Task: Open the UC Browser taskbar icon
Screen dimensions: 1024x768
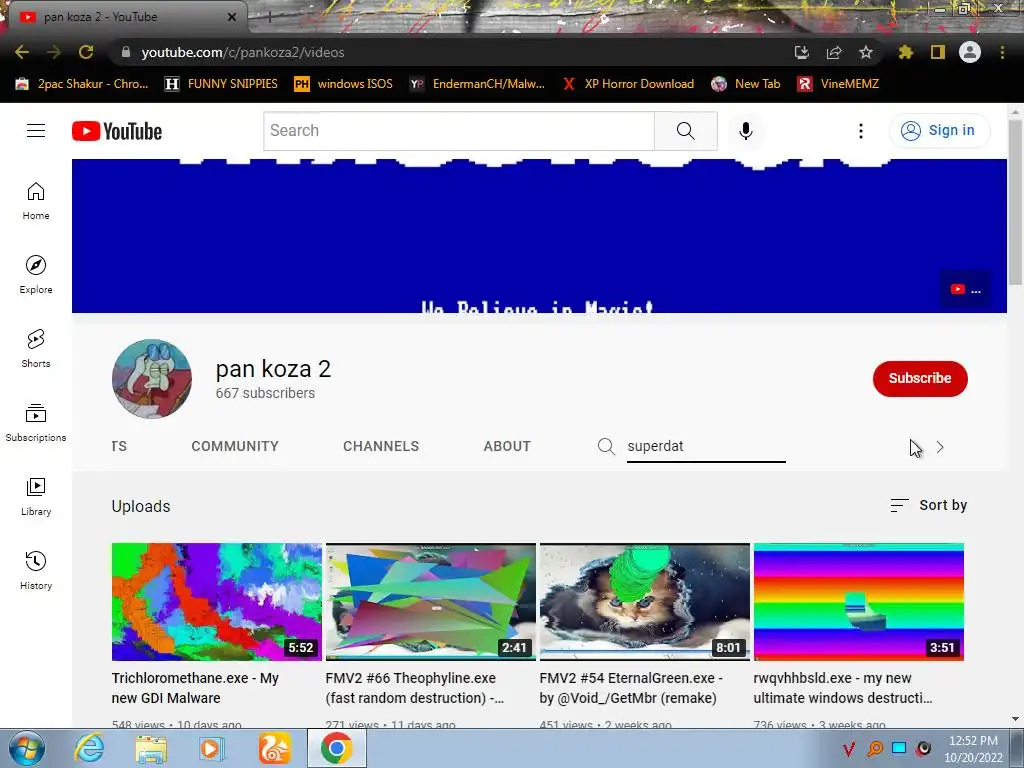Action: coord(274,749)
